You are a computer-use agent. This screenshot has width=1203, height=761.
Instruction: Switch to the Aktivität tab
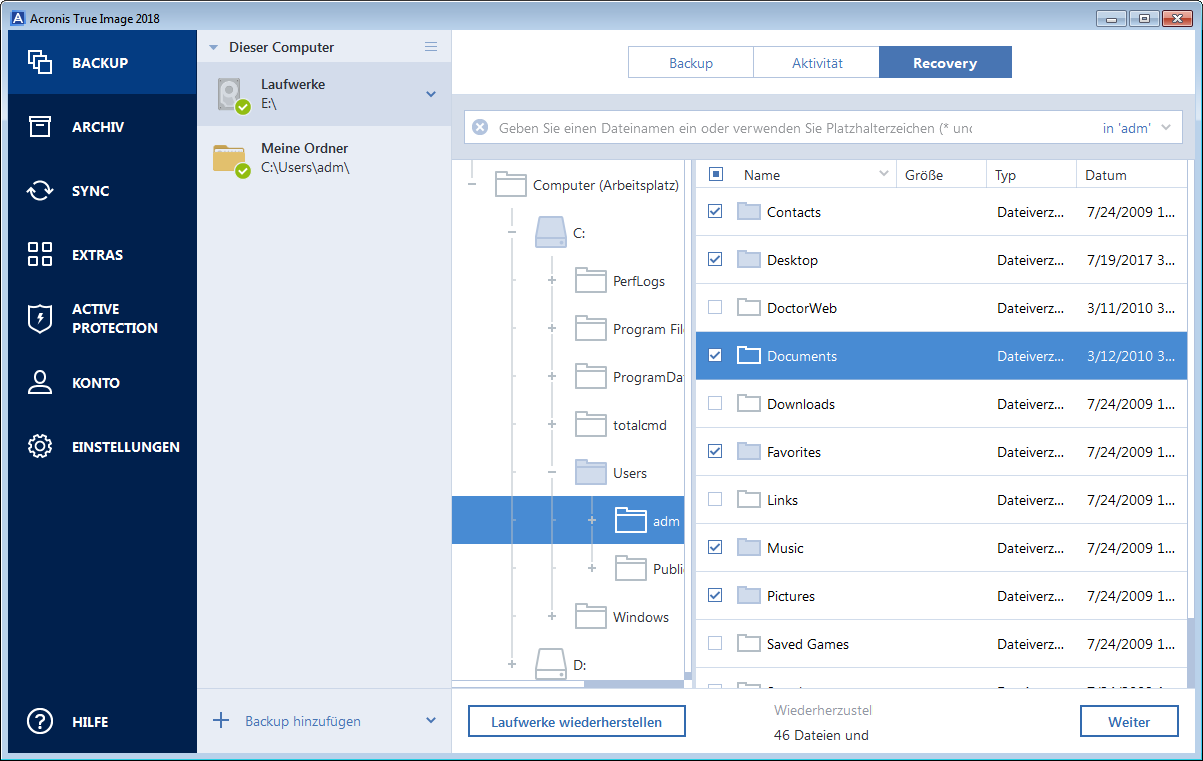pos(817,62)
